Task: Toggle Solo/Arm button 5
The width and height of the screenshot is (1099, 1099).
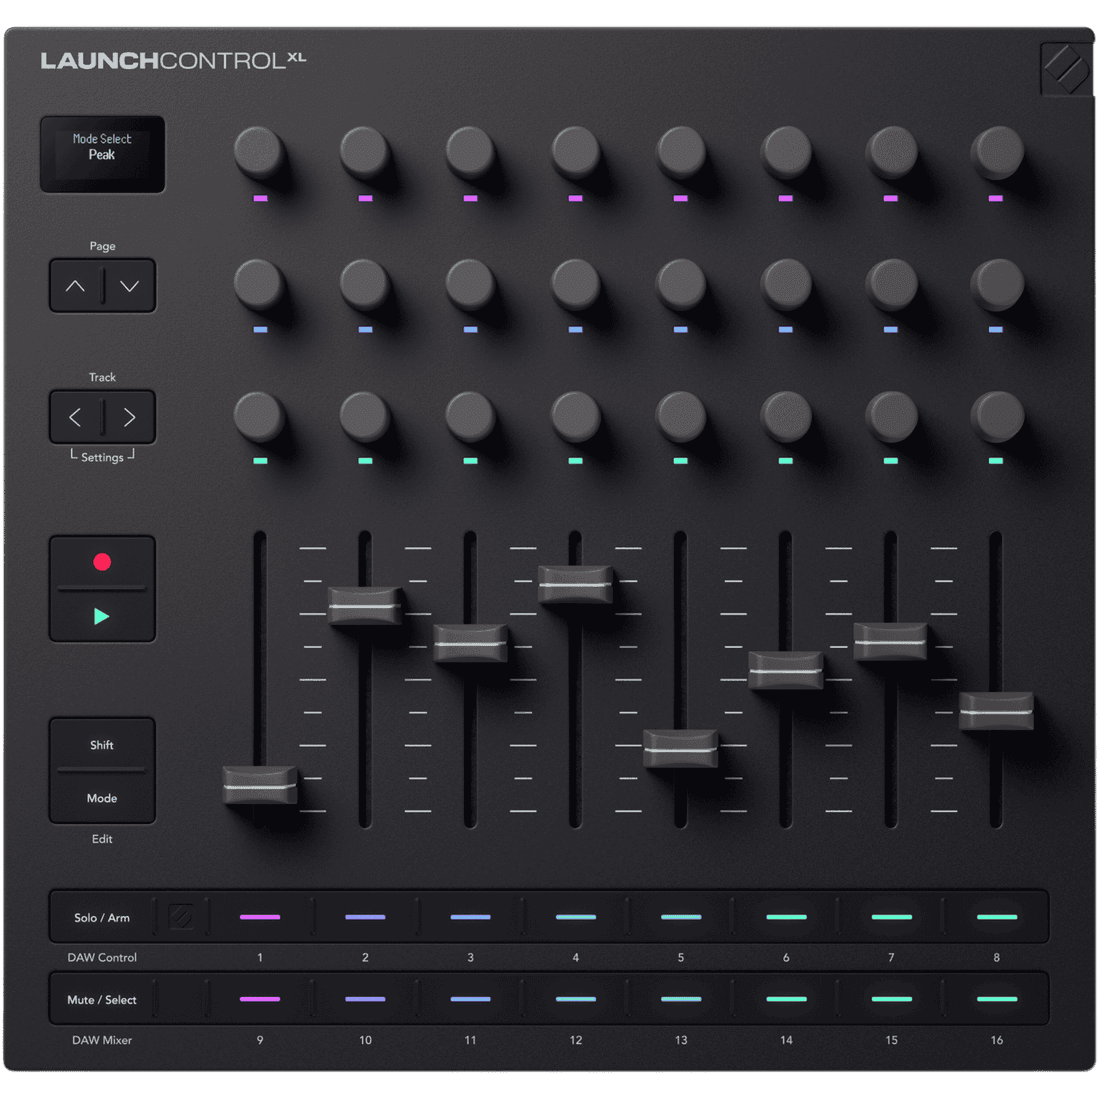Action: [681, 917]
